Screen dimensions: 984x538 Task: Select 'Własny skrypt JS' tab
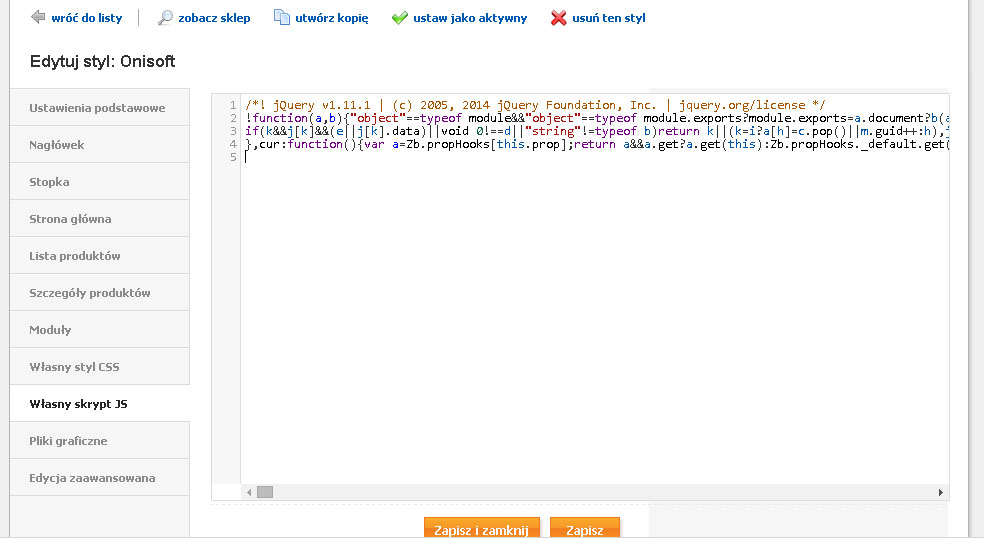tap(100, 404)
